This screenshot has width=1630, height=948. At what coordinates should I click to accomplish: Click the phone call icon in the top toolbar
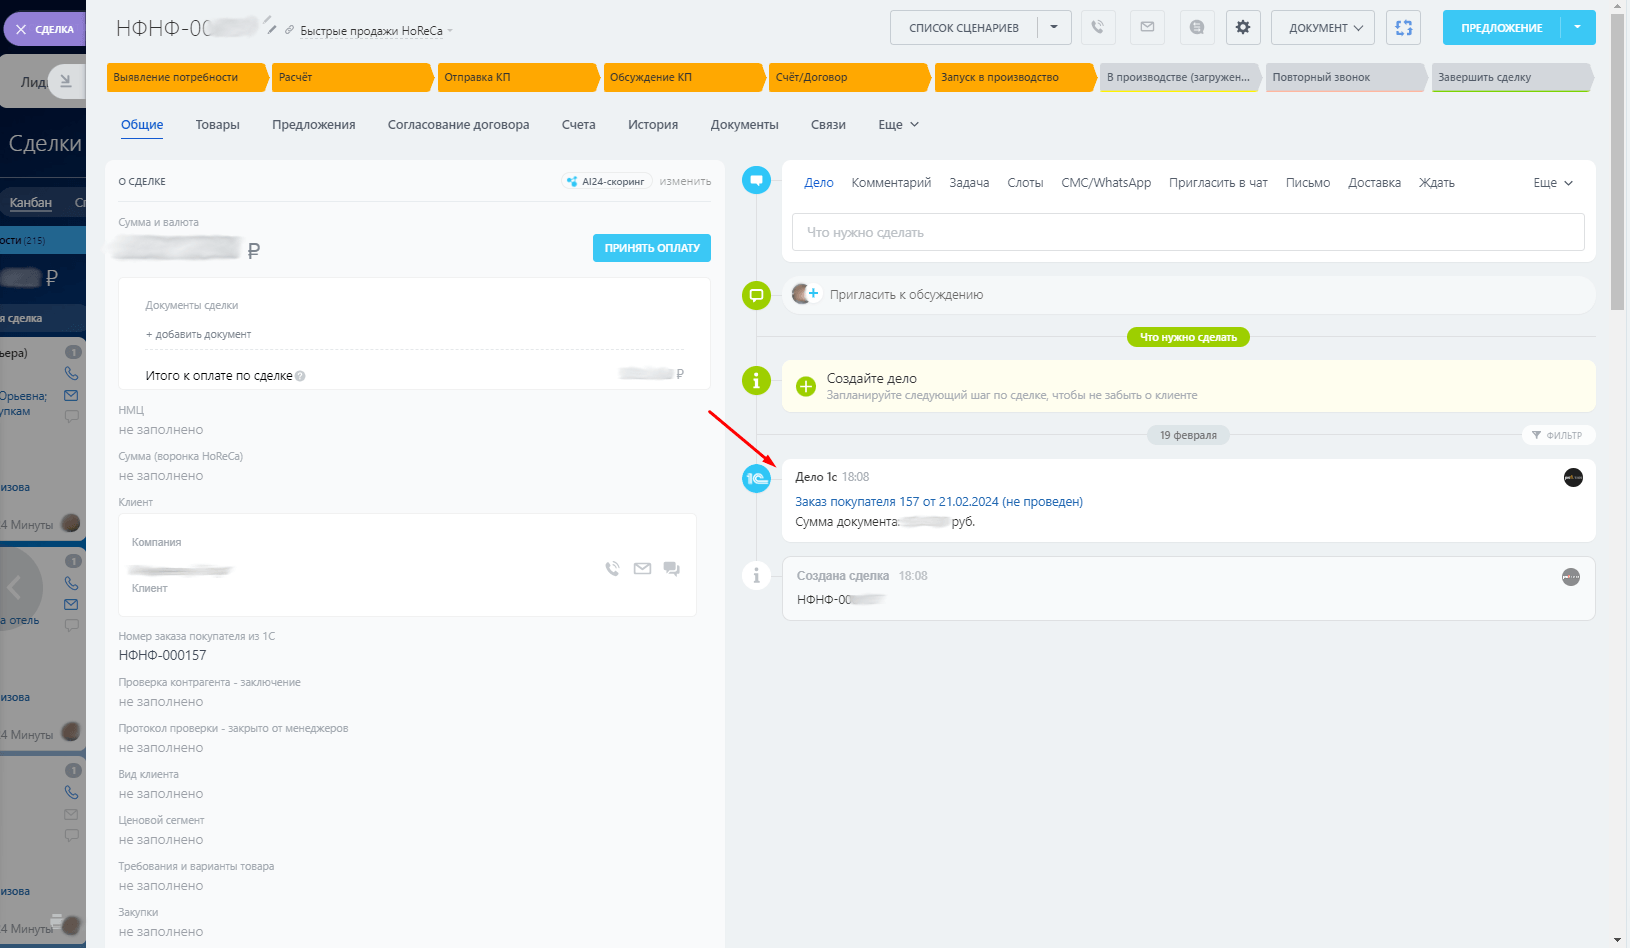pyautogui.click(x=1098, y=28)
